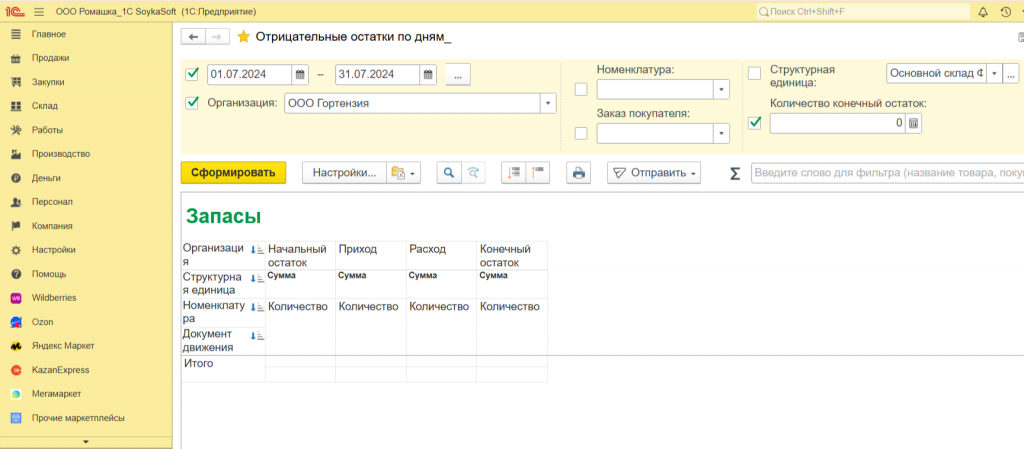
Task: Click the magnifier find icon in toolbar
Action: (x=449, y=173)
